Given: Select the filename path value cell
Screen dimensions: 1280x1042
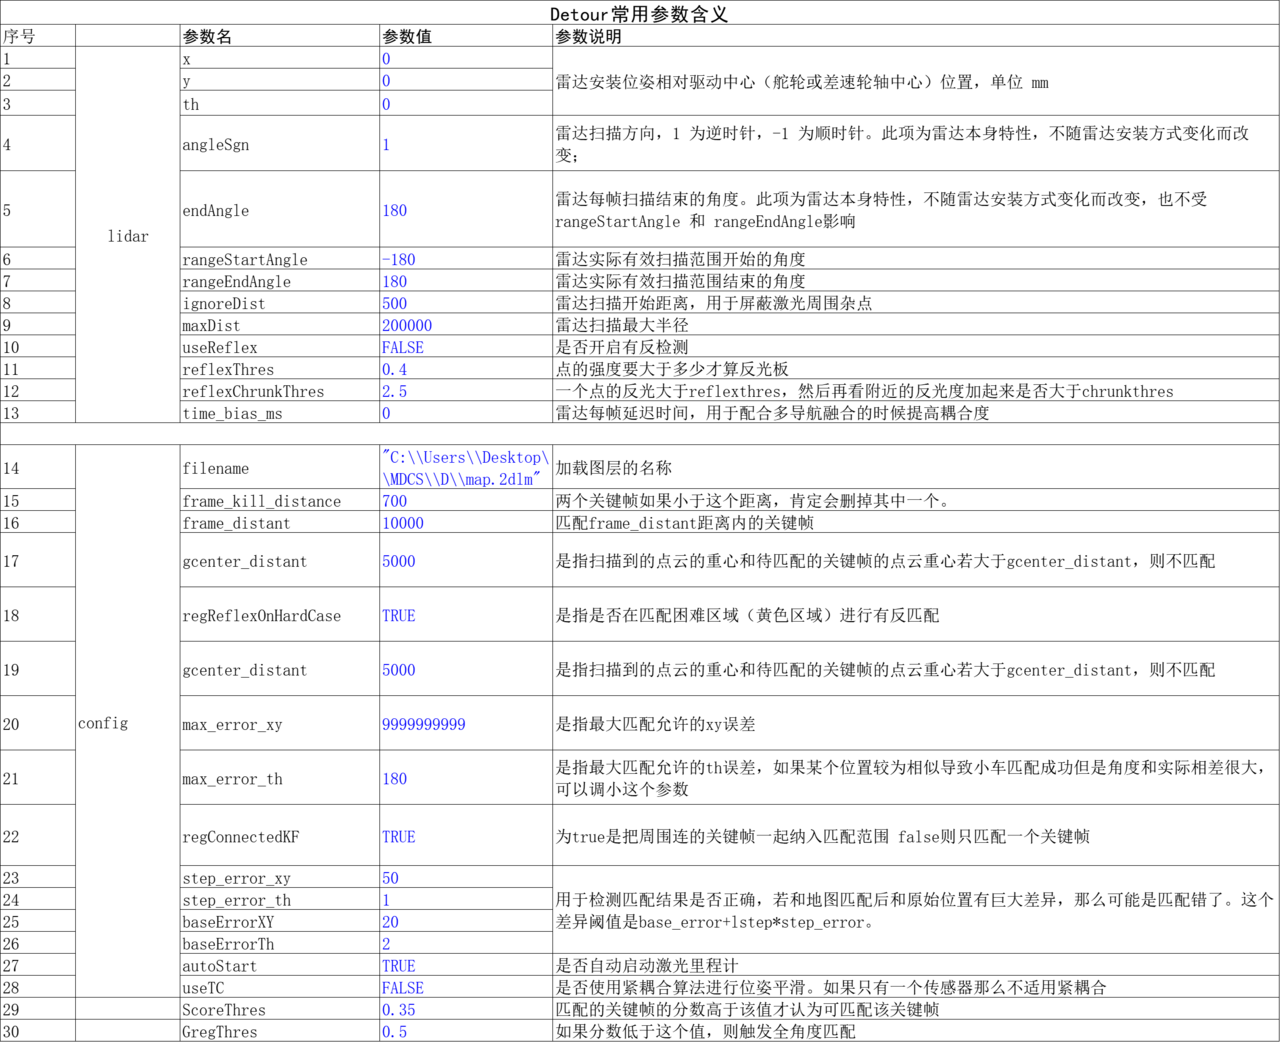Looking at the screenshot, I should tap(465, 468).
